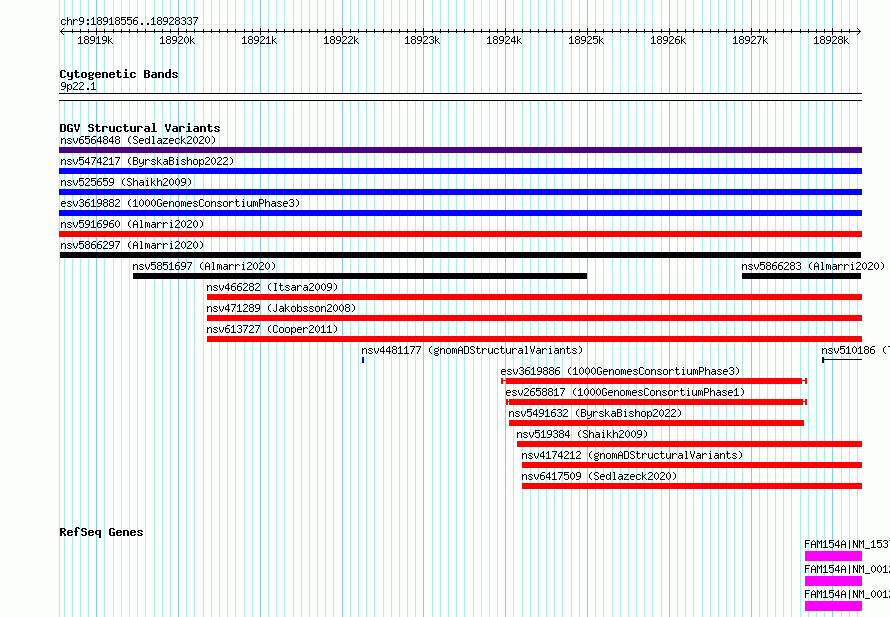Click the 18922k ruler tick label
The height and width of the screenshot is (617, 890).
pos(341,40)
